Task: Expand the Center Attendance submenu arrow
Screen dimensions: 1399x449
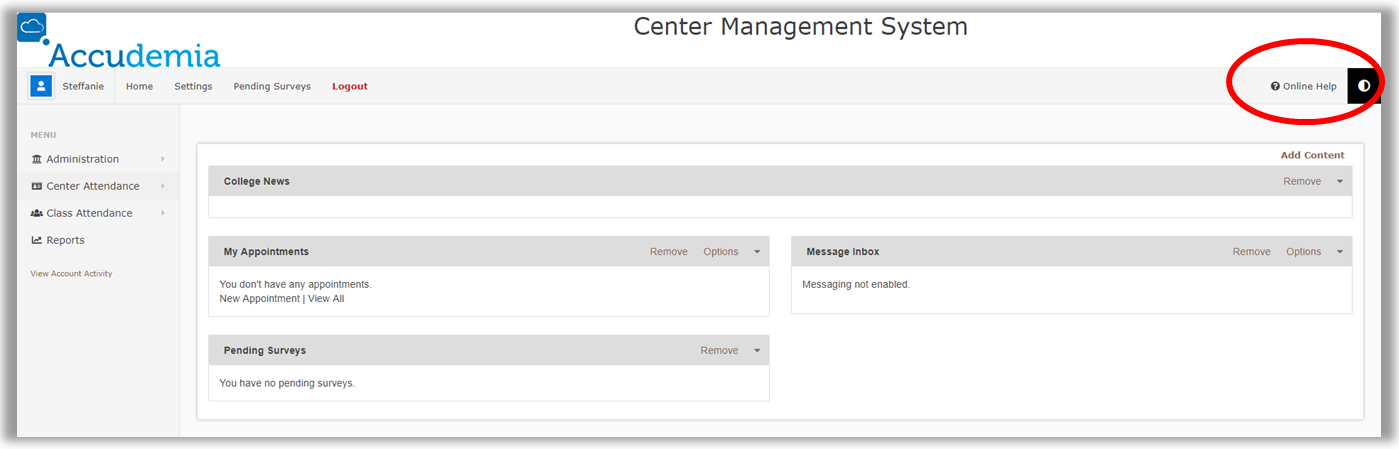Action: 163,186
